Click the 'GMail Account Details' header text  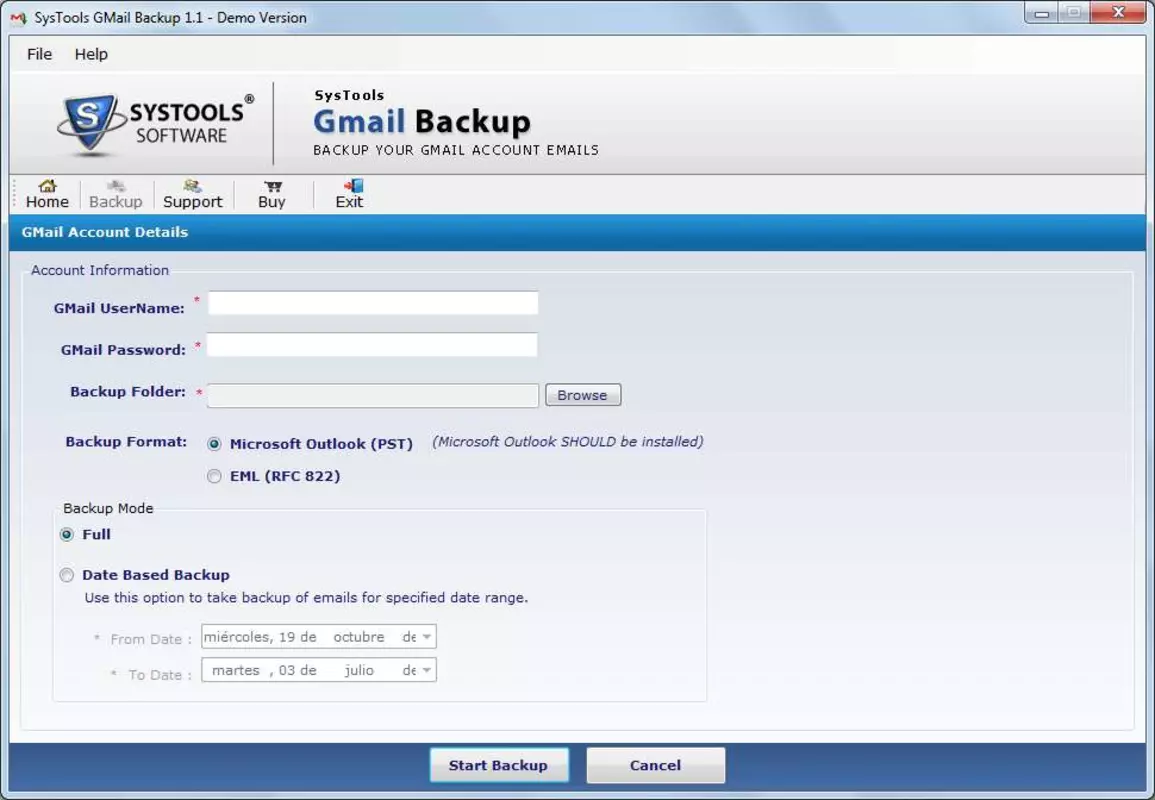[105, 232]
